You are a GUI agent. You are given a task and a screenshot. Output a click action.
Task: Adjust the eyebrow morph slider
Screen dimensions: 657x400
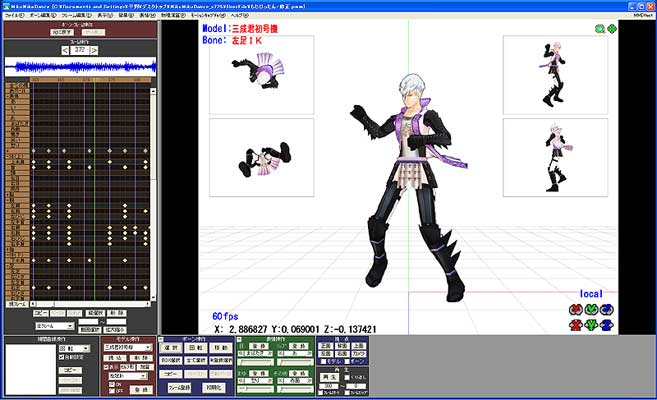click(255, 390)
